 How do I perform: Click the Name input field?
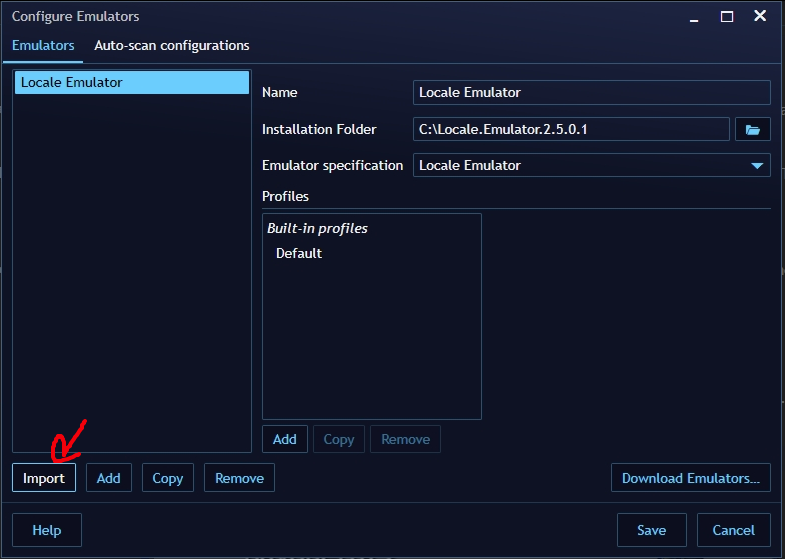point(591,92)
